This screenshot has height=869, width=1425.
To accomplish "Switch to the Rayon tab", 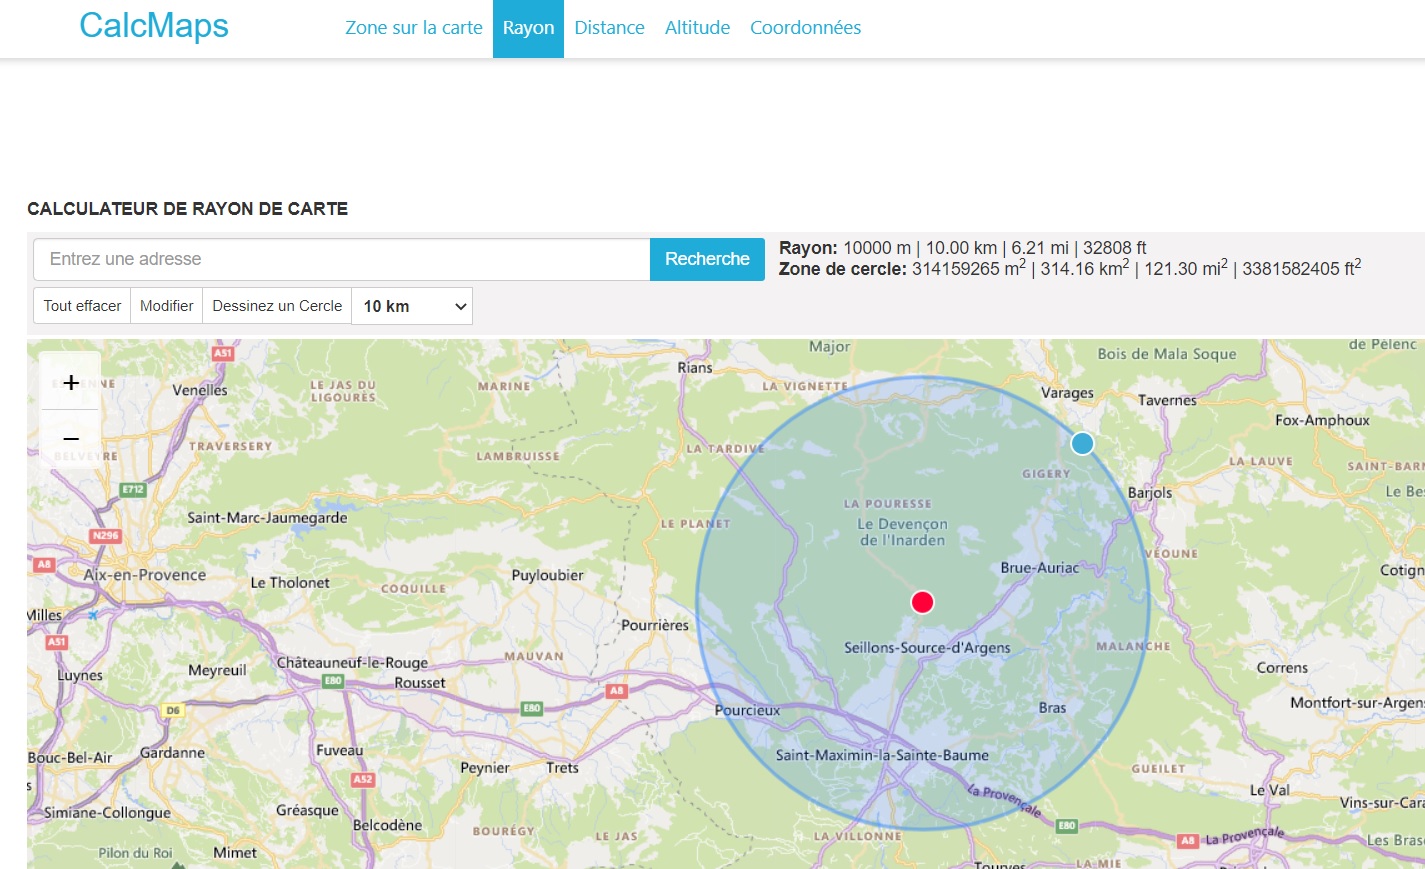I will click(x=528, y=28).
